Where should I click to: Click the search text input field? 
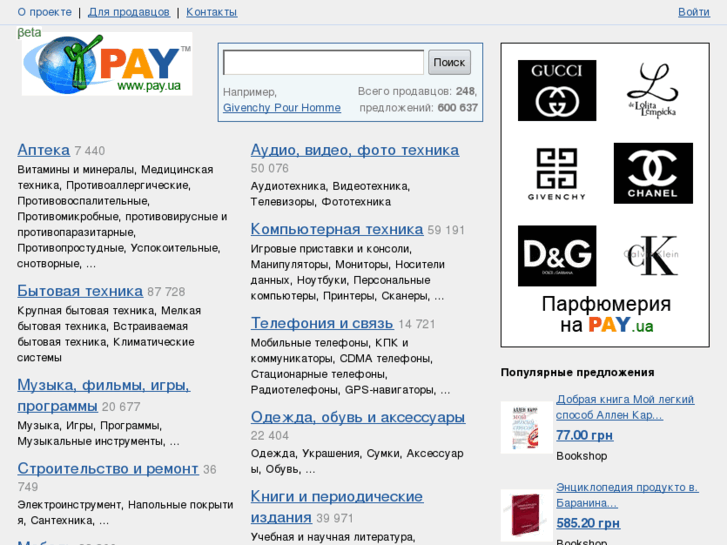[x=324, y=62]
